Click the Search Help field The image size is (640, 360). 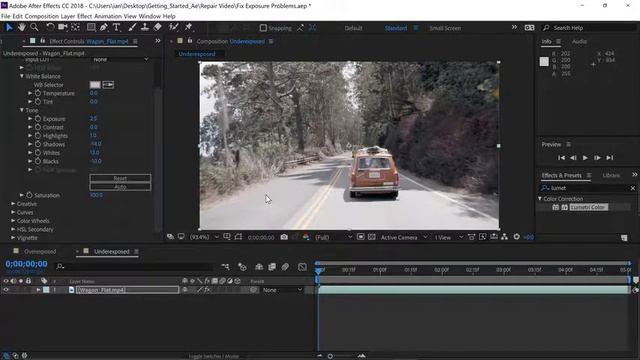click(589, 28)
